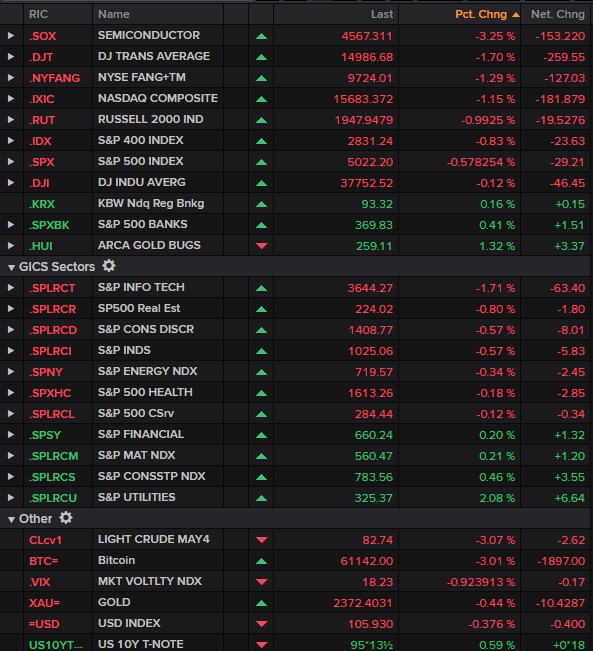Sort by Last column header
Viewport: 593px width, 651px height.
click(x=382, y=15)
